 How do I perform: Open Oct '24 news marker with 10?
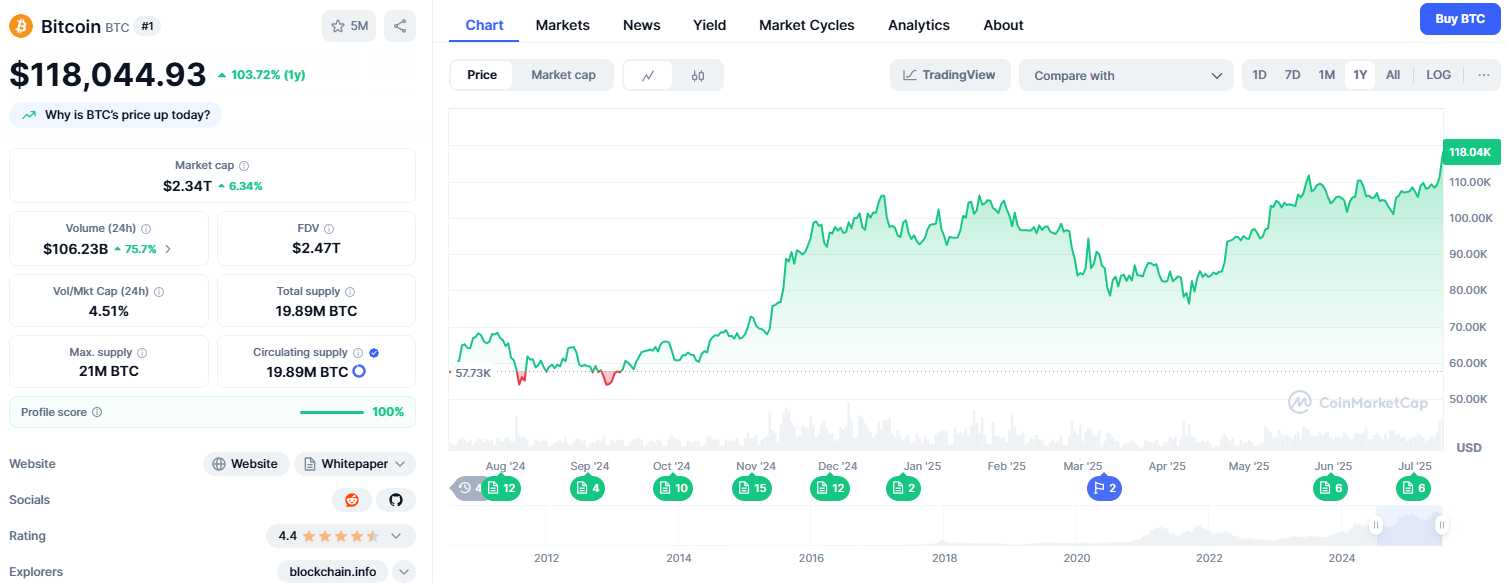click(x=673, y=488)
